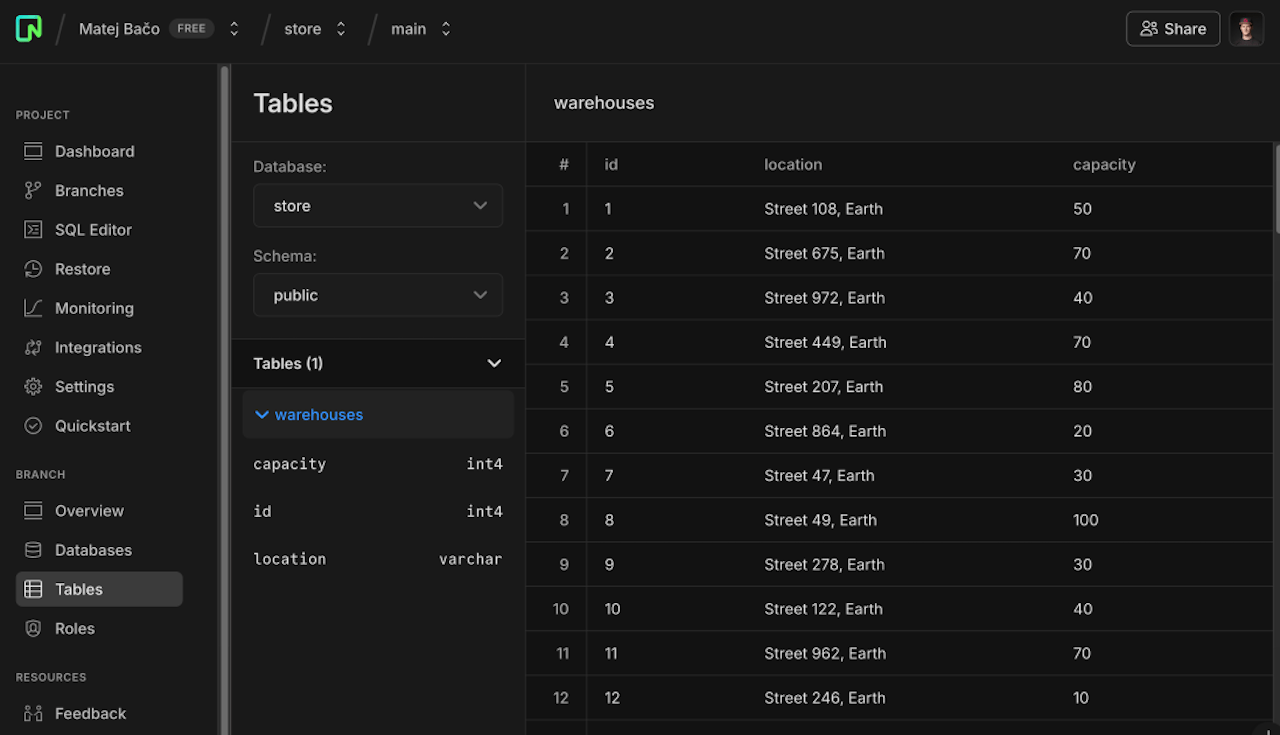Click the Neon logo icon
The width and height of the screenshot is (1280, 735).
pyautogui.click(x=29, y=29)
